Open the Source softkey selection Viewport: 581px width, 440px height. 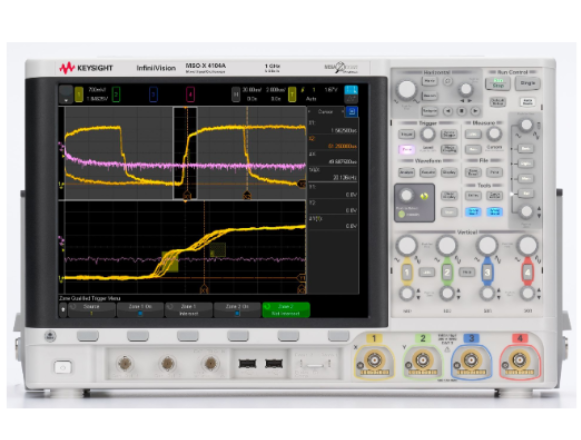pyautogui.click(x=92, y=310)
